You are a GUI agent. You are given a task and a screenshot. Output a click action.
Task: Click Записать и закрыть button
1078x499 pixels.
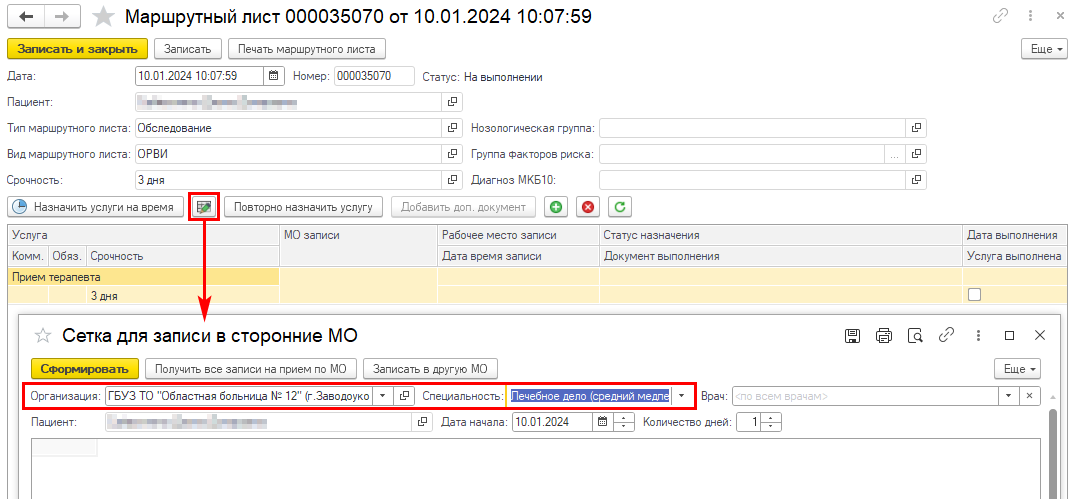pyautogui.click(x=77, y=49)
